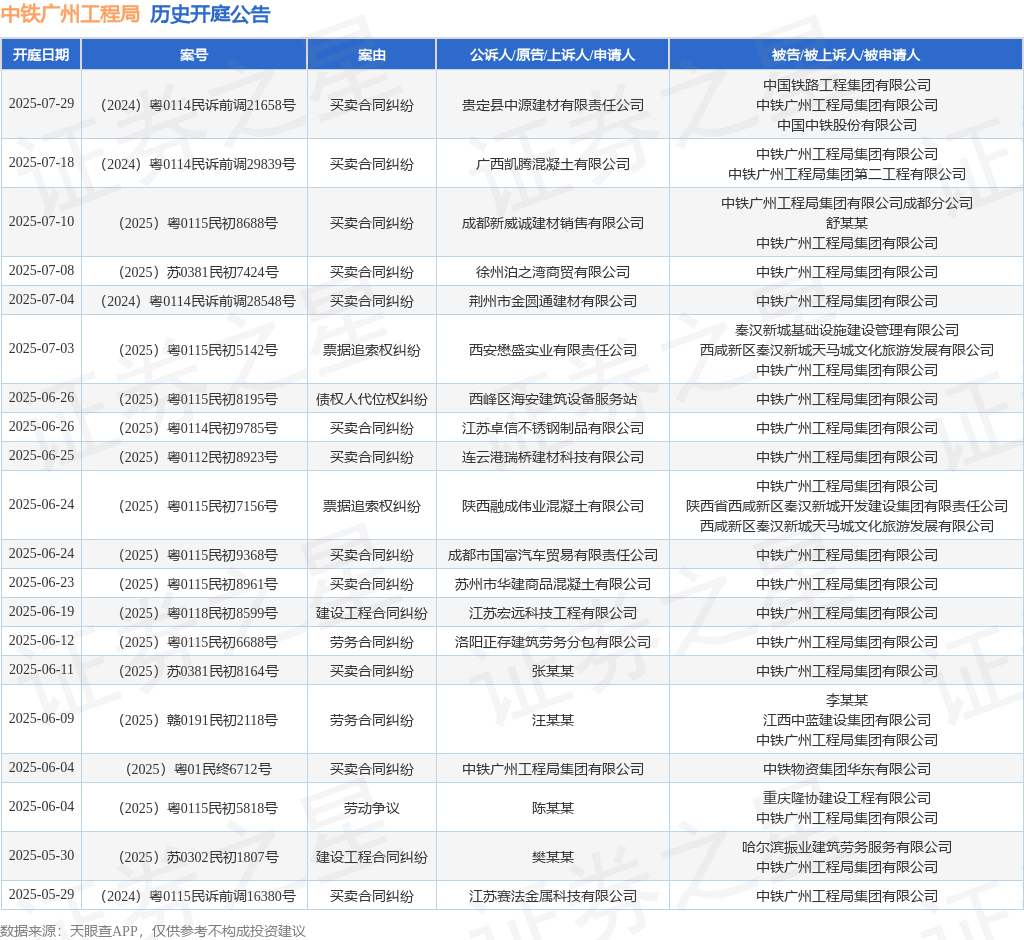Select plaintiff 张某某

(x=552, y=671)
